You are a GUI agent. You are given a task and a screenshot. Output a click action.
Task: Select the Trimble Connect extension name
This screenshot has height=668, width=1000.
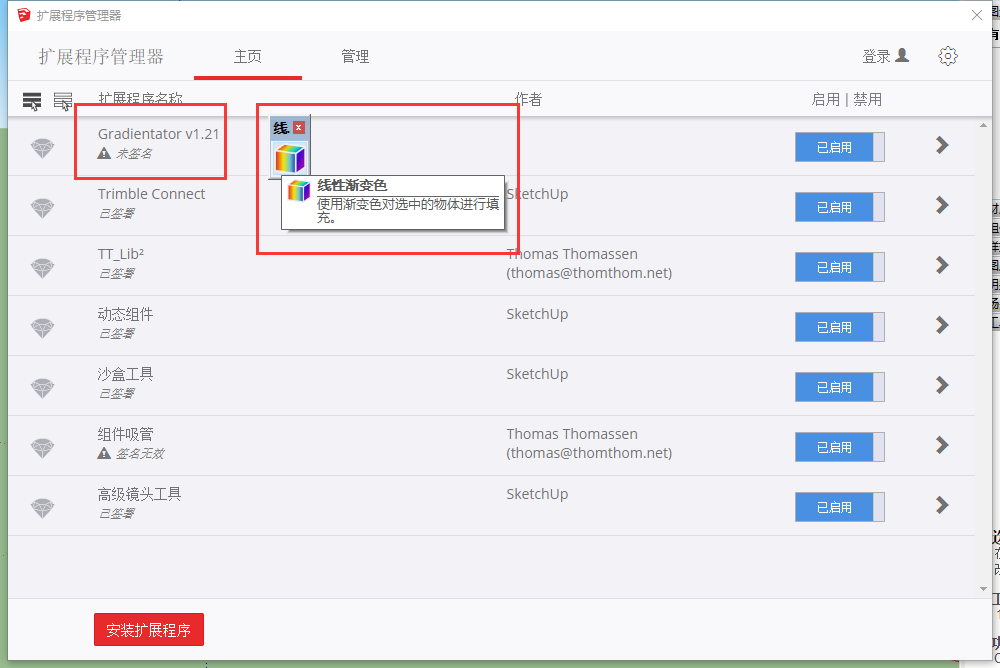[151, 194]
